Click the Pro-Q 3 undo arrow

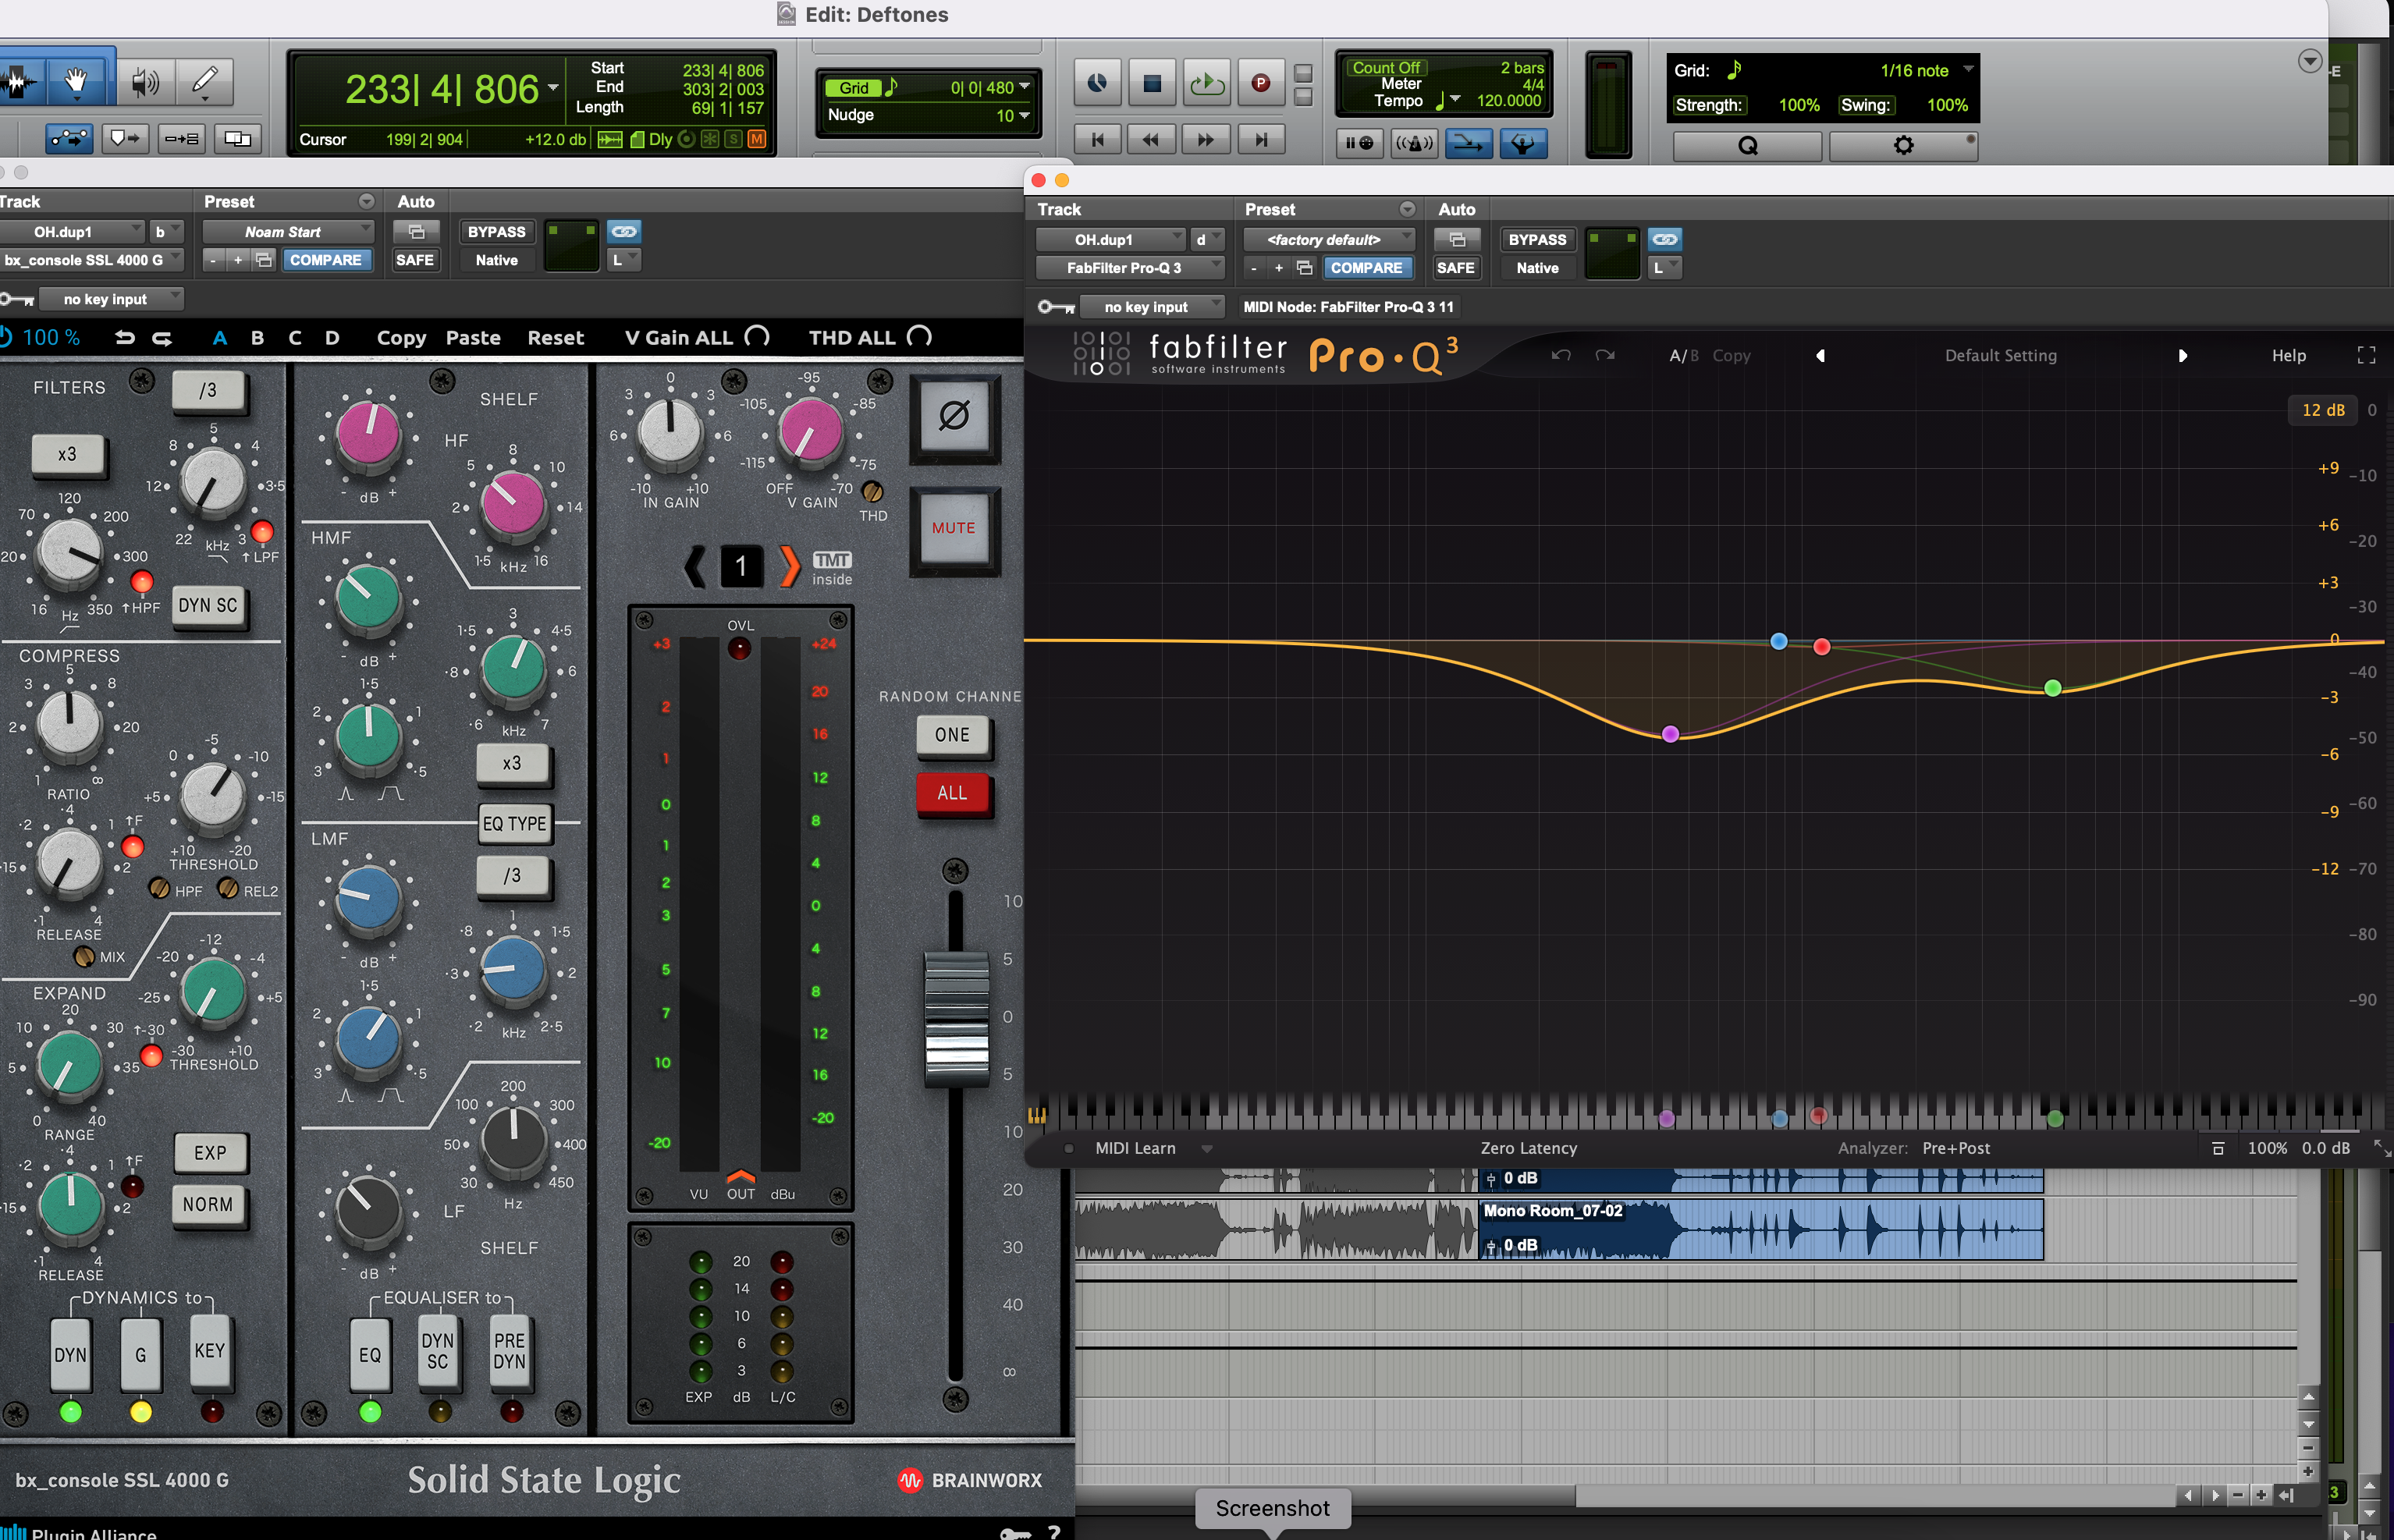1561,355
